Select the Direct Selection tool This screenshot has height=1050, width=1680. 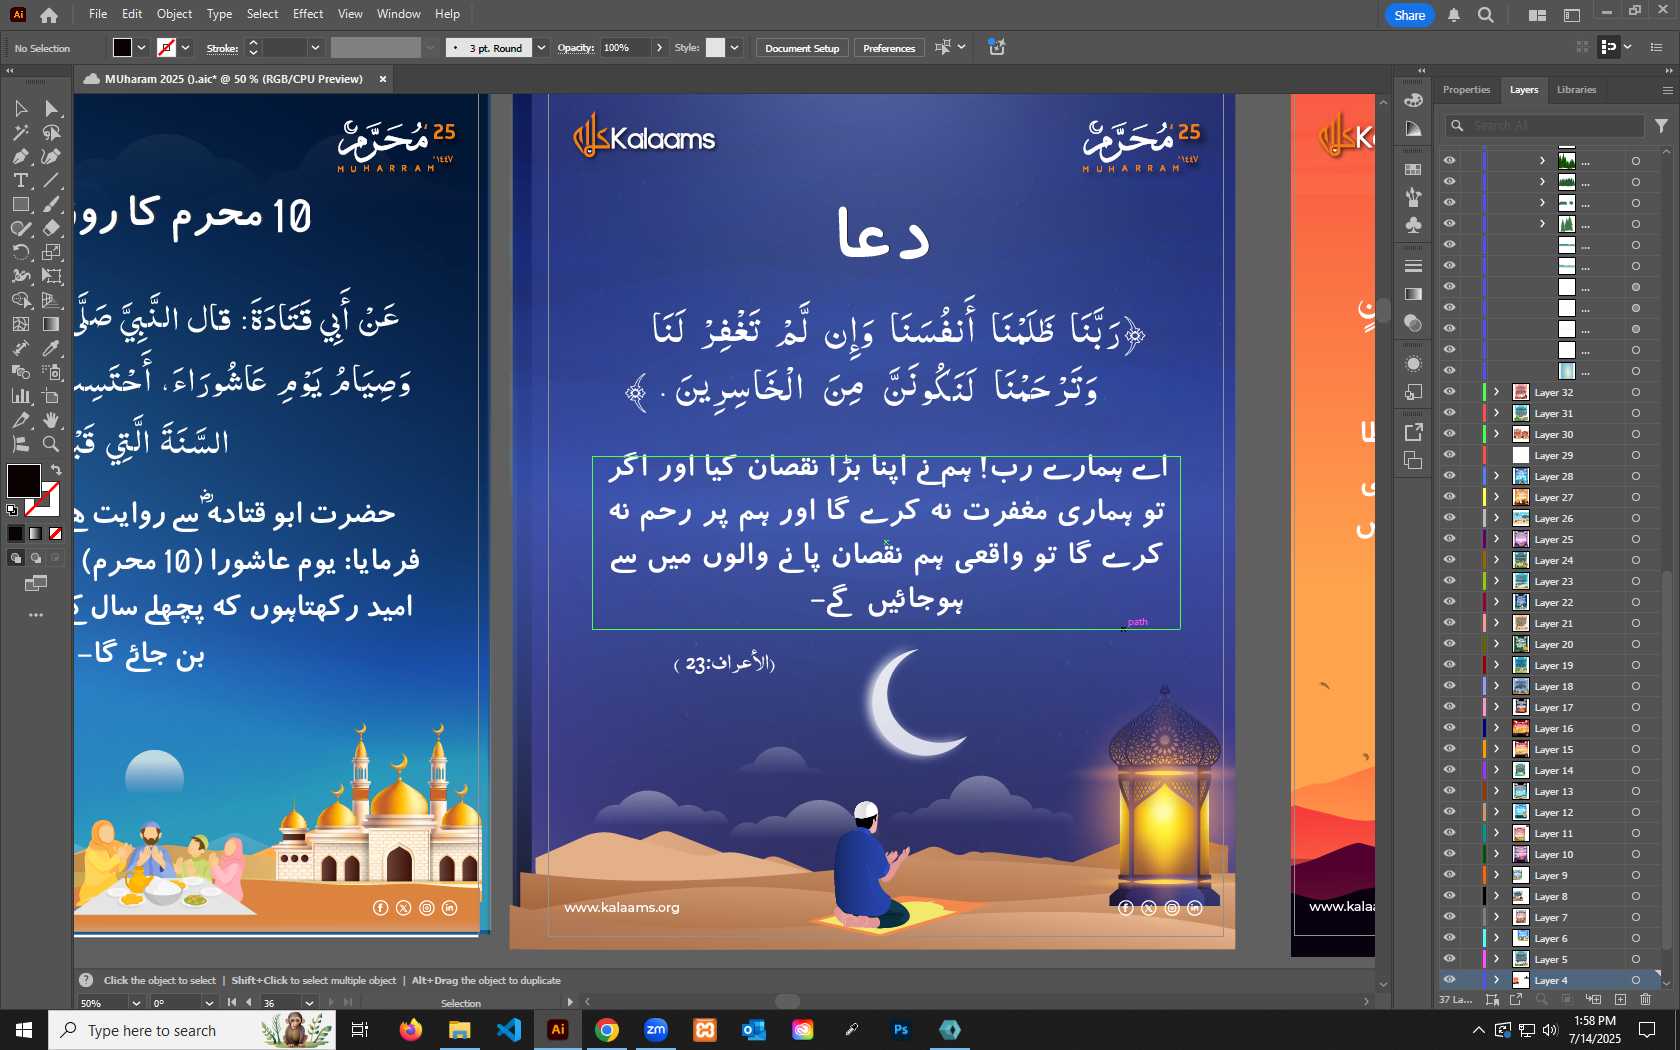52,108
